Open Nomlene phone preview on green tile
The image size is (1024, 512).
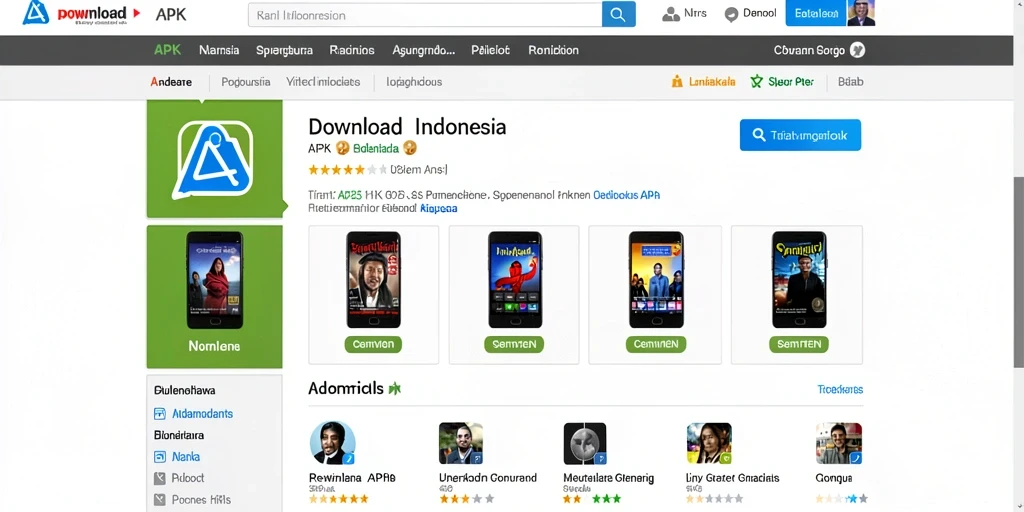[215, 280]
